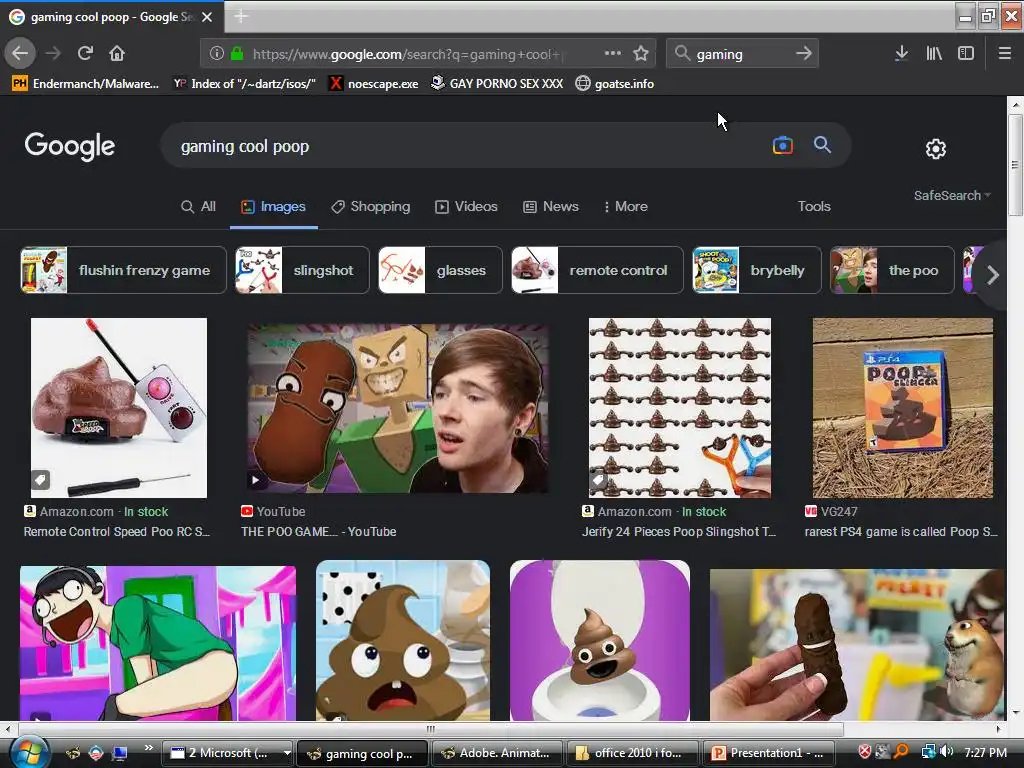
Task: Open the Poop Slinger PS4 game image
Action: point(903,408)
